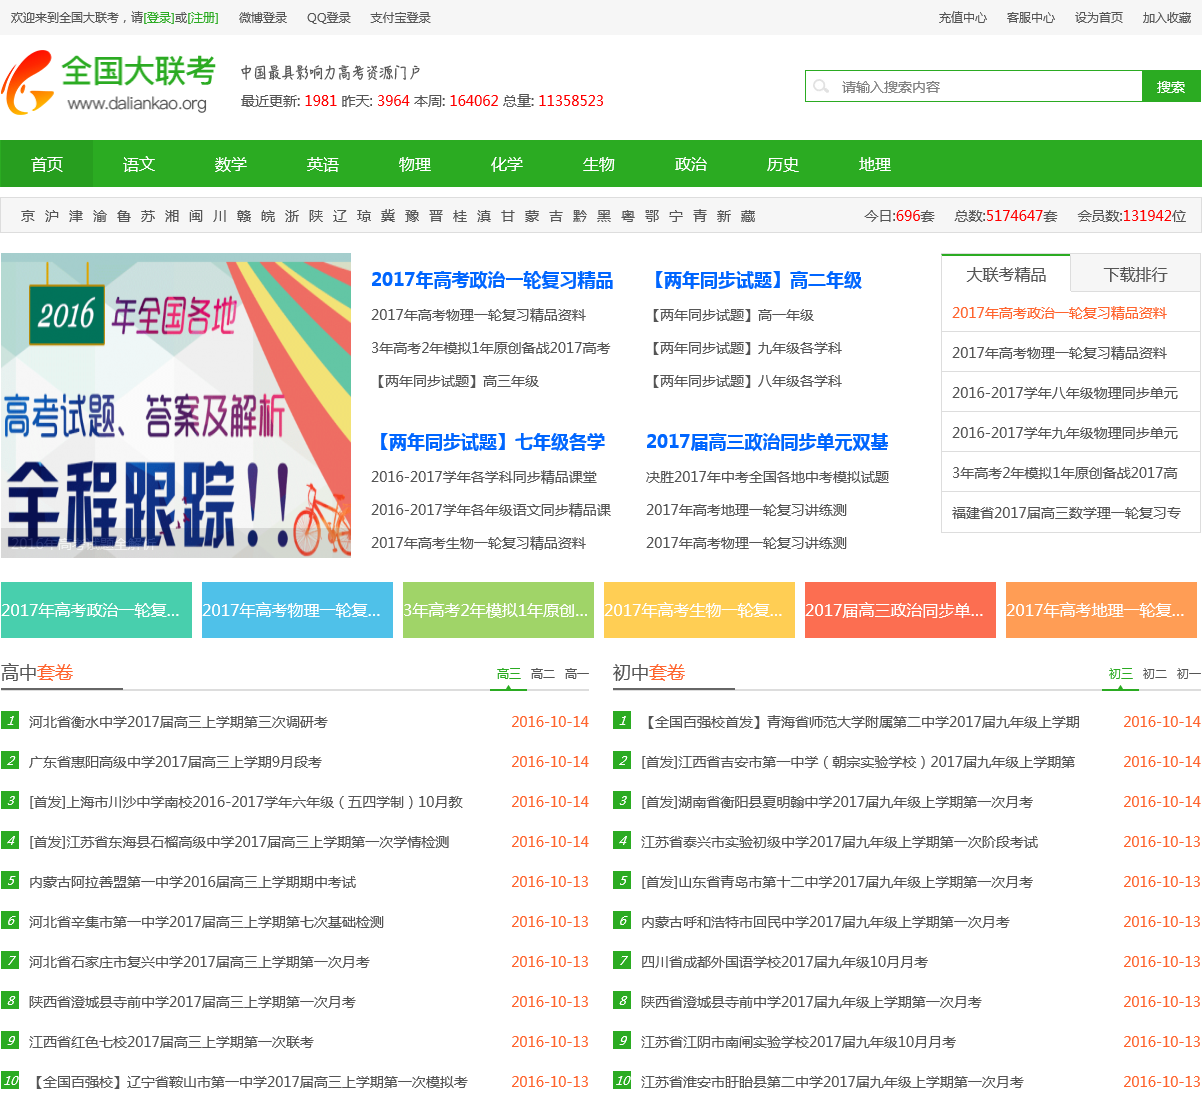Image resolution: width=1202 pixels, height=1093 pixels.
Task: Click rank badge 10 beside 辽宁省鞍山市第一中学
Action: point(10,1080)
